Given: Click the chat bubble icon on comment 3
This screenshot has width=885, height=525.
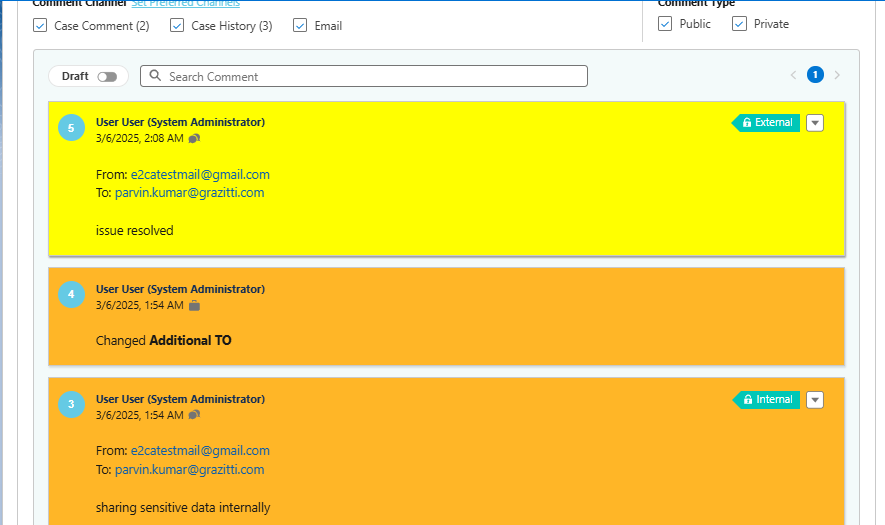Looking at the screenshot, I should click(x=194, y=415).
